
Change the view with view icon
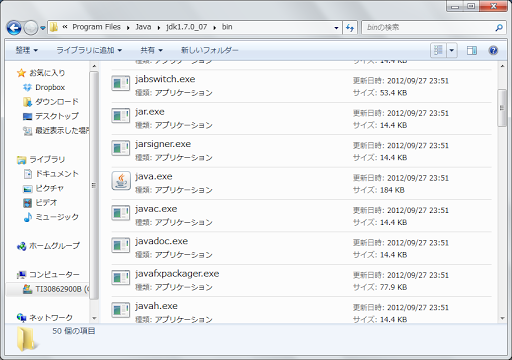(438, 50)
